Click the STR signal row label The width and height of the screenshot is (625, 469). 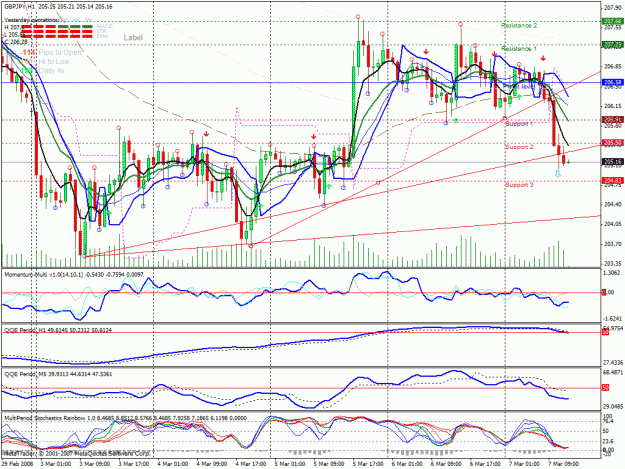[102, 31]
